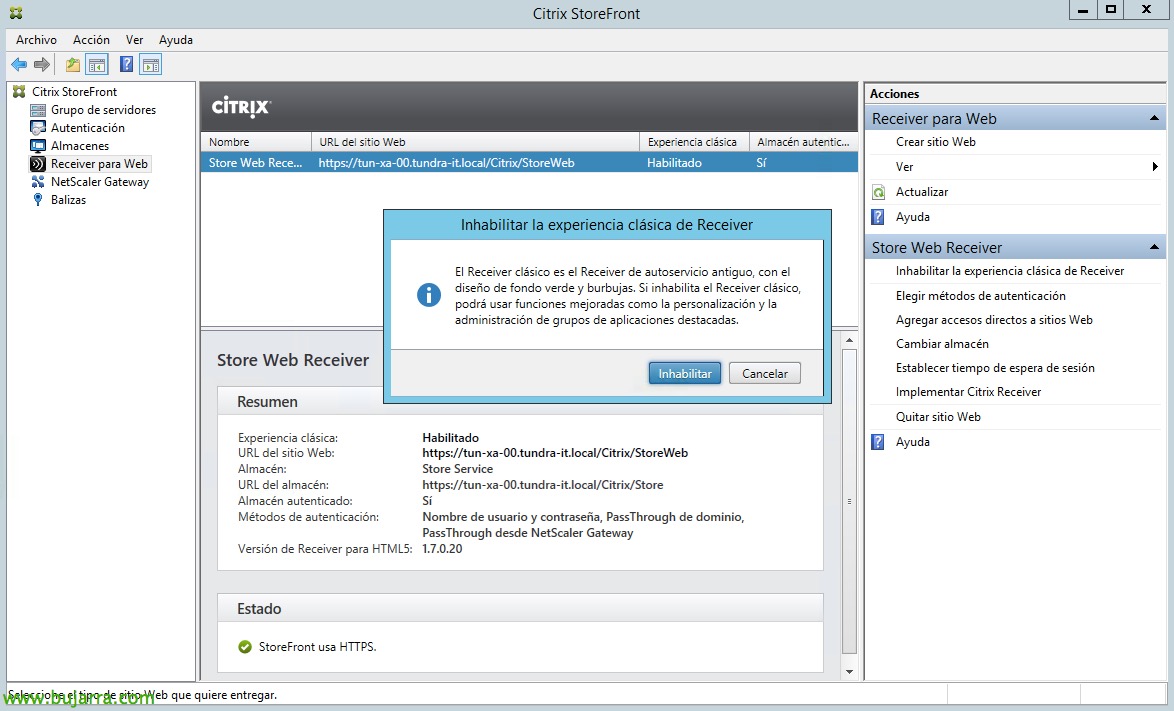Click Crear sitio Web action
This screenshot has height=711, width=1174.
[936, 142]
